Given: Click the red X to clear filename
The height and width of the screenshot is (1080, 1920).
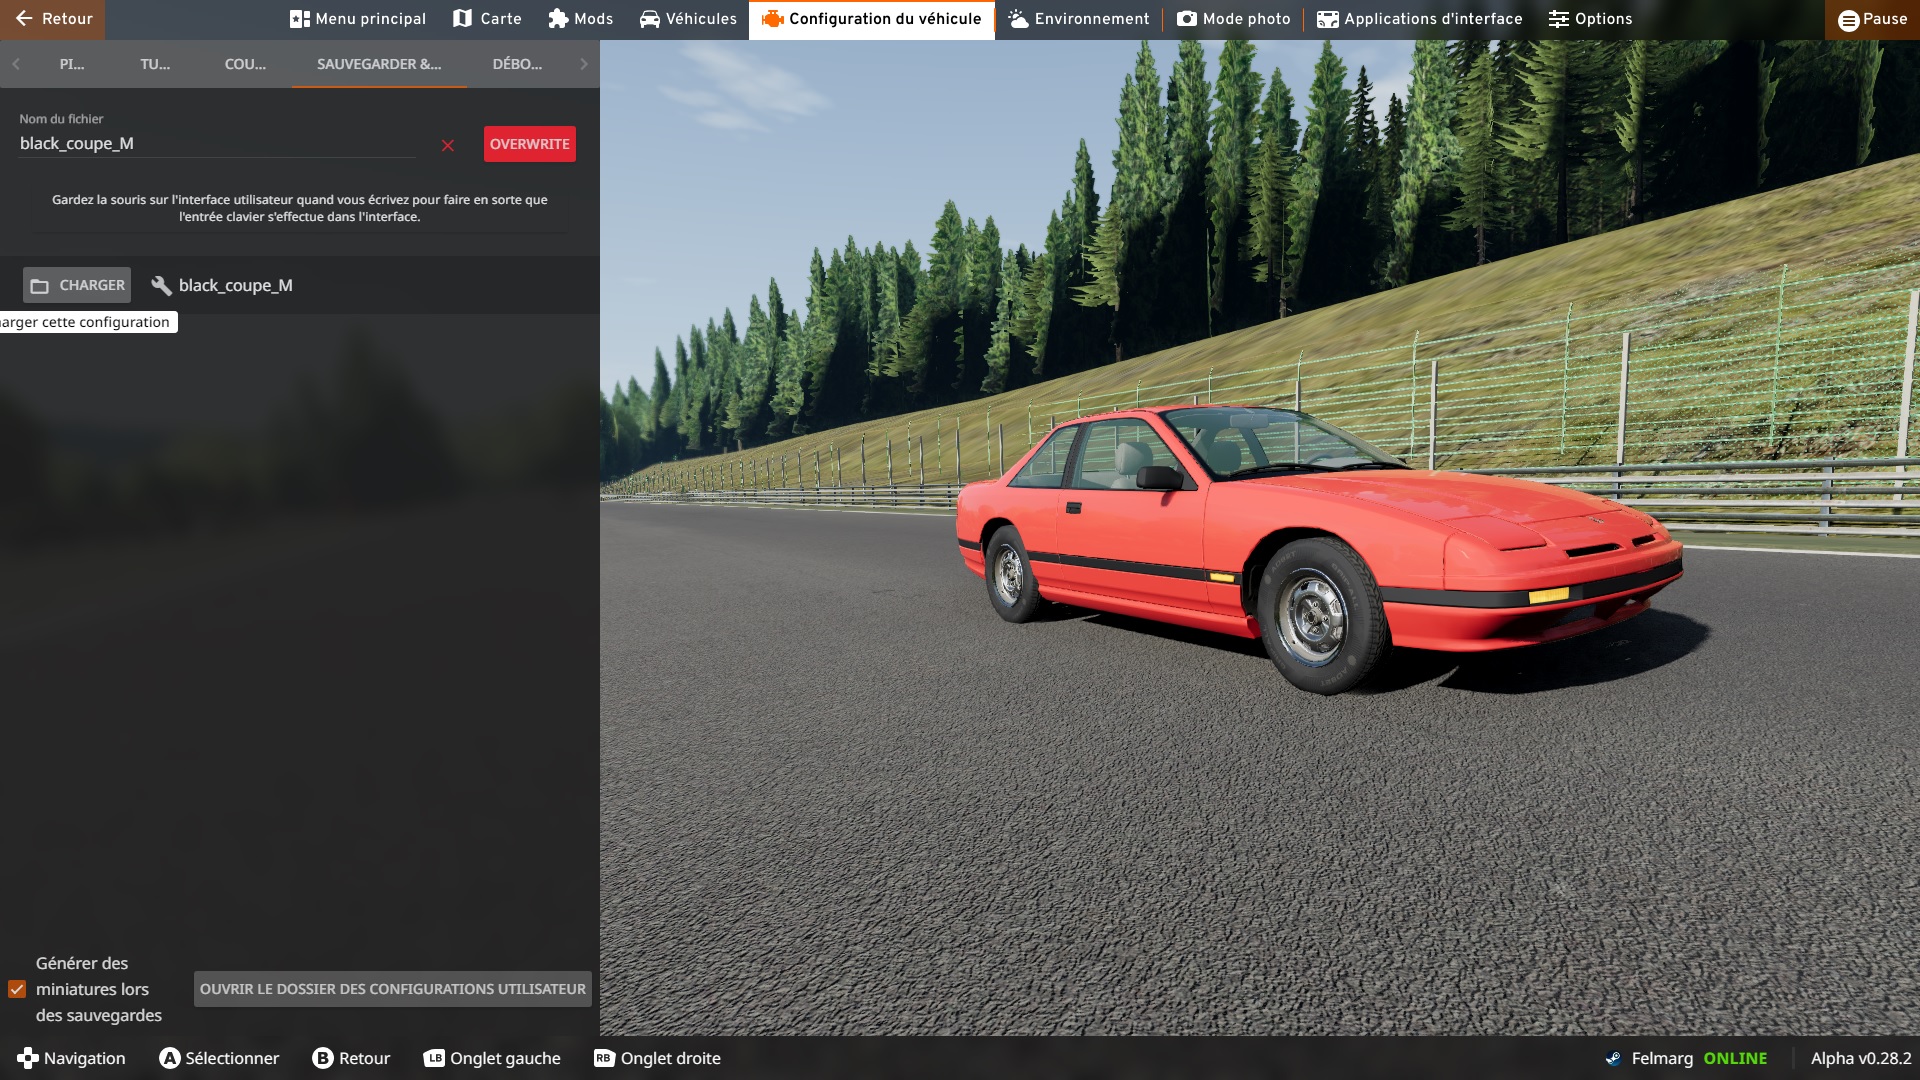Looking at the screenshot, I should 448,146.
